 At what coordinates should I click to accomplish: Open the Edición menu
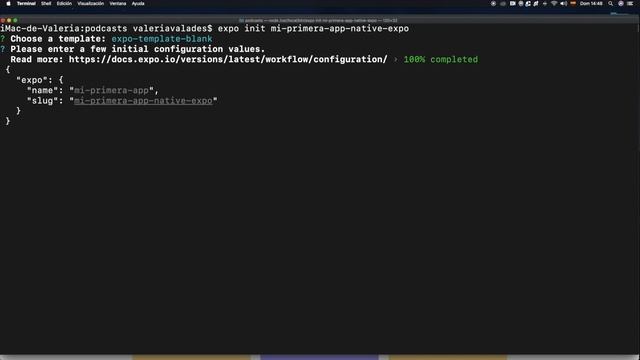click(64, 4)
